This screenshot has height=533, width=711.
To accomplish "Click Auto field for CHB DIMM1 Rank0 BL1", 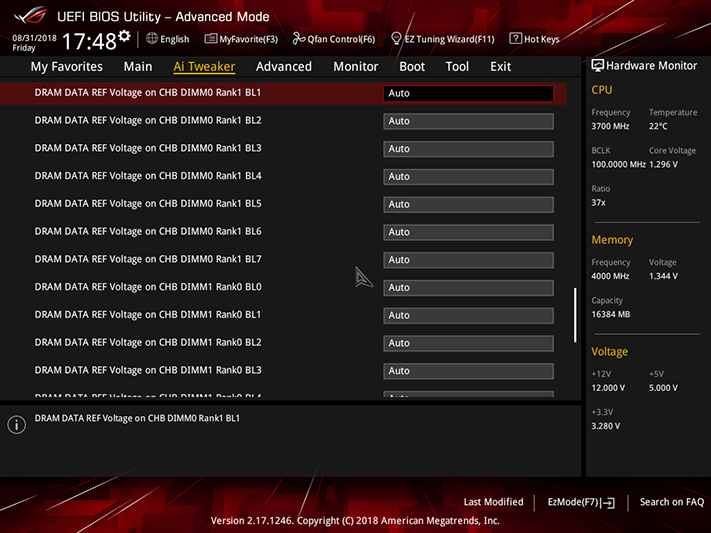I will [468, 315].
